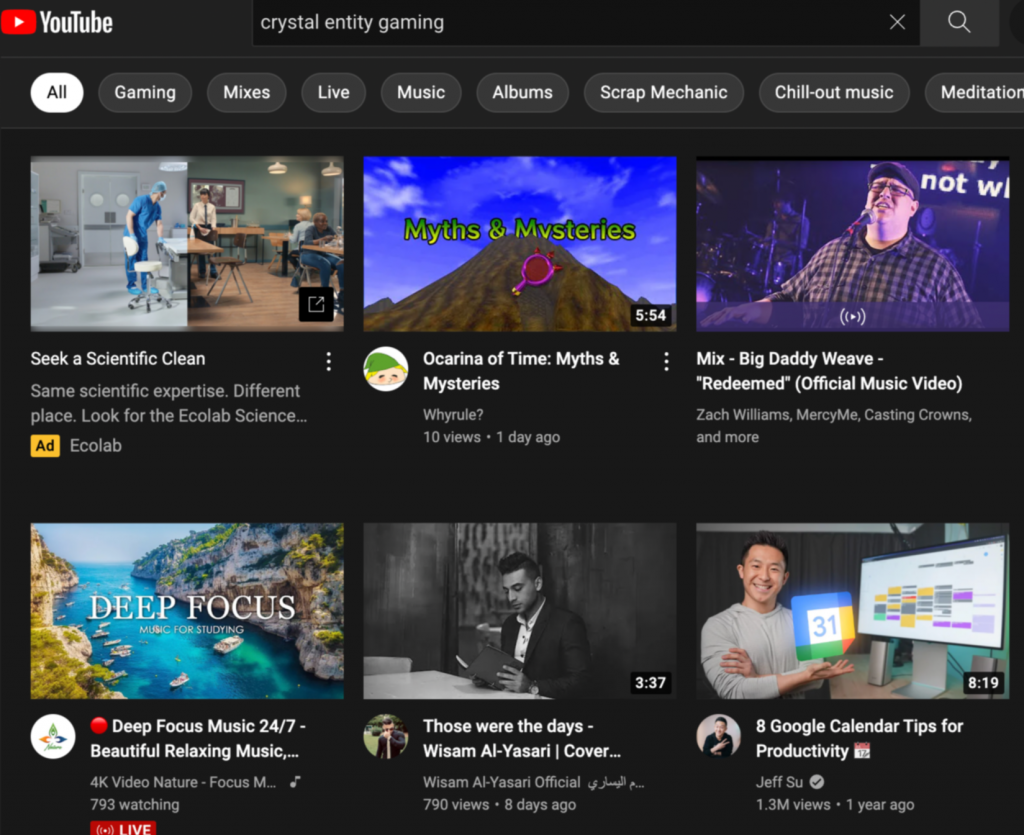Enable the Live results filter
1024x835 pixels.
point(333,92)
